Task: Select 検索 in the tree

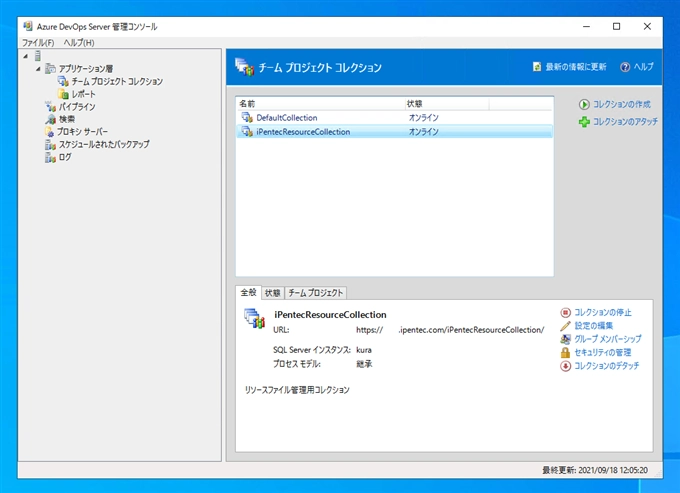Action: coord(67,119)
